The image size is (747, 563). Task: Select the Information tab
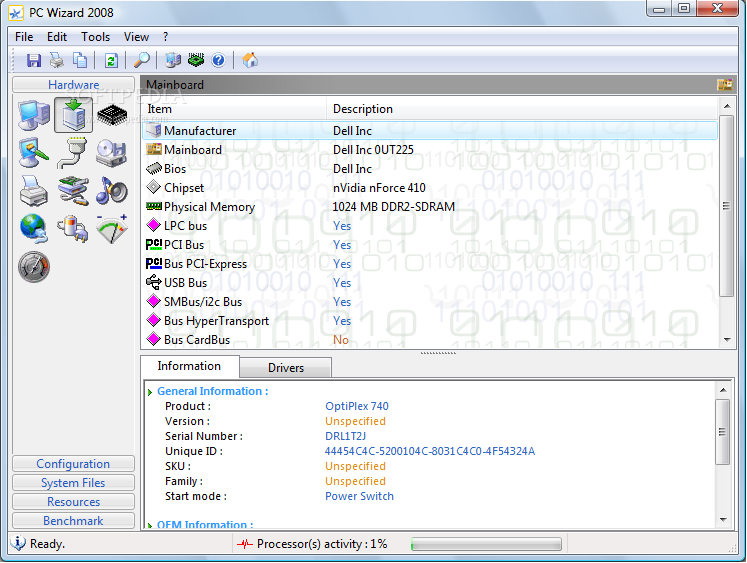pyautogui.click(x=190, y=366)
